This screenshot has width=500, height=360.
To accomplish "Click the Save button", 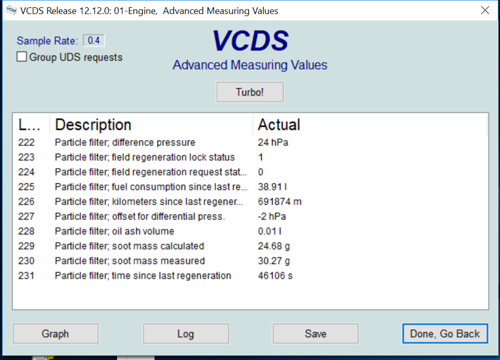I will point(316,333).
